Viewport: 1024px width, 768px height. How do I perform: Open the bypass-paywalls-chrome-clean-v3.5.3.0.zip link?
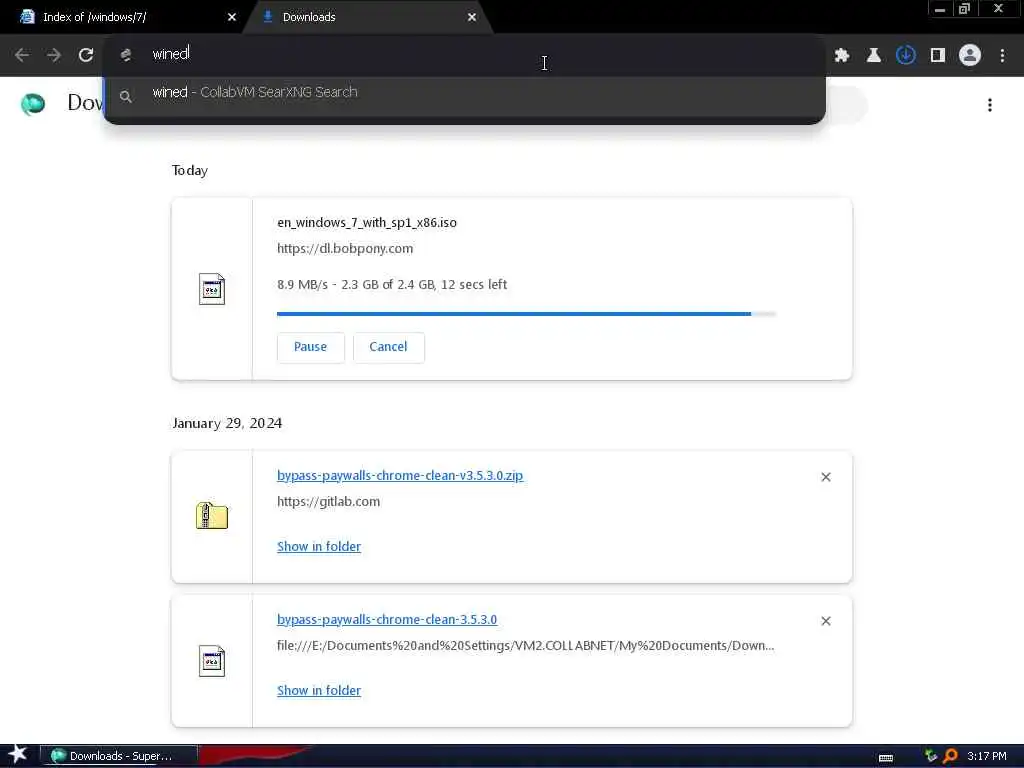(400, 475)
